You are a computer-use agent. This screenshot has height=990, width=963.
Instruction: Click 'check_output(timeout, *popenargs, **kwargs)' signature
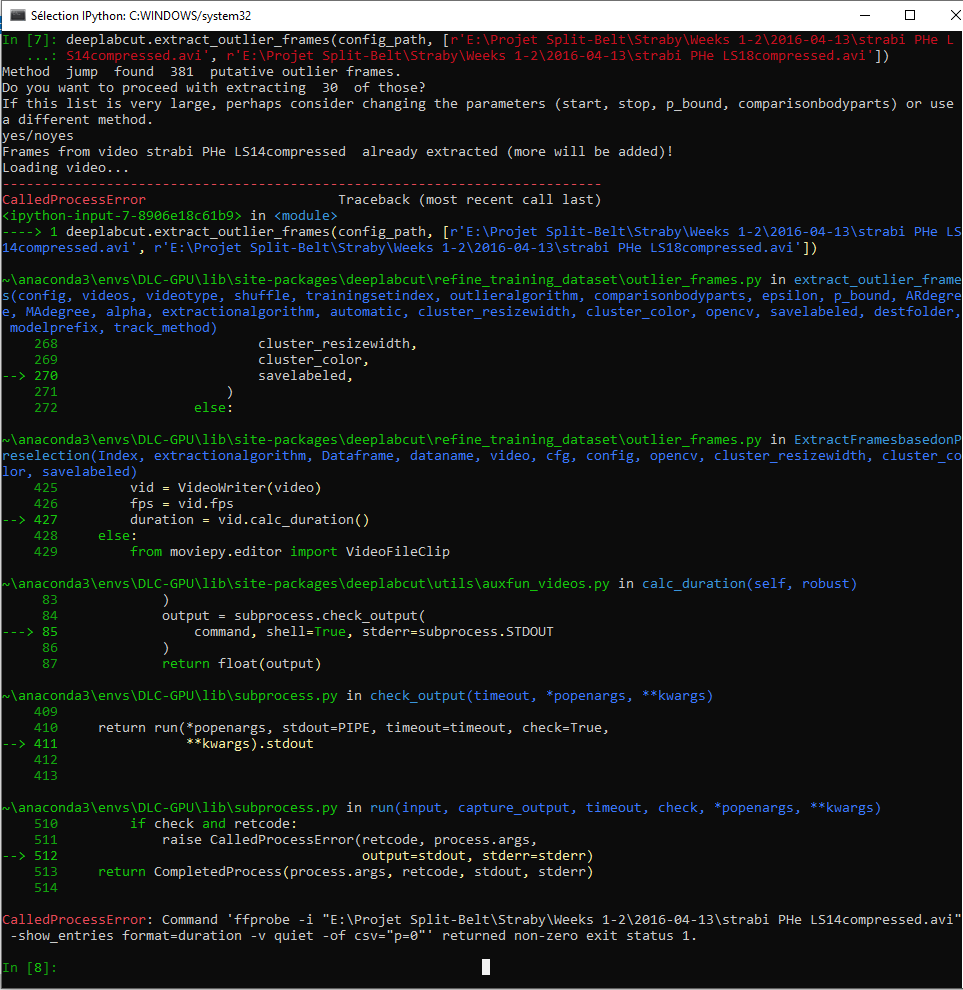542,696
